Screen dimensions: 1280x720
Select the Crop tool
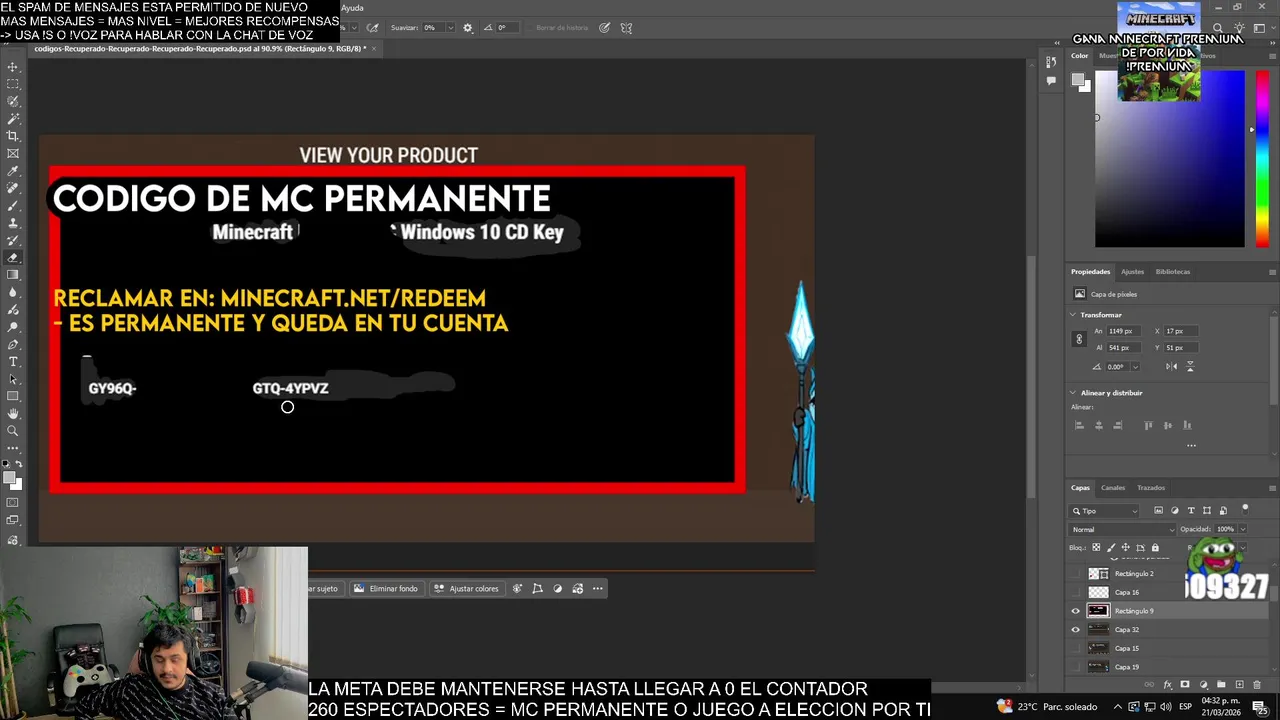pos(13,136)
